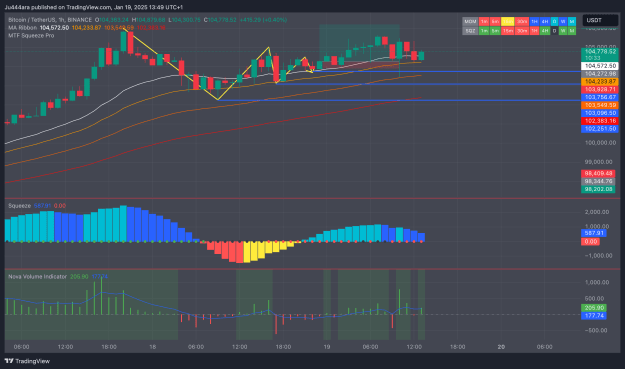625x369 pixels.
Task: Click the red 103,928.71 price label
Action: tap(600, 89)
